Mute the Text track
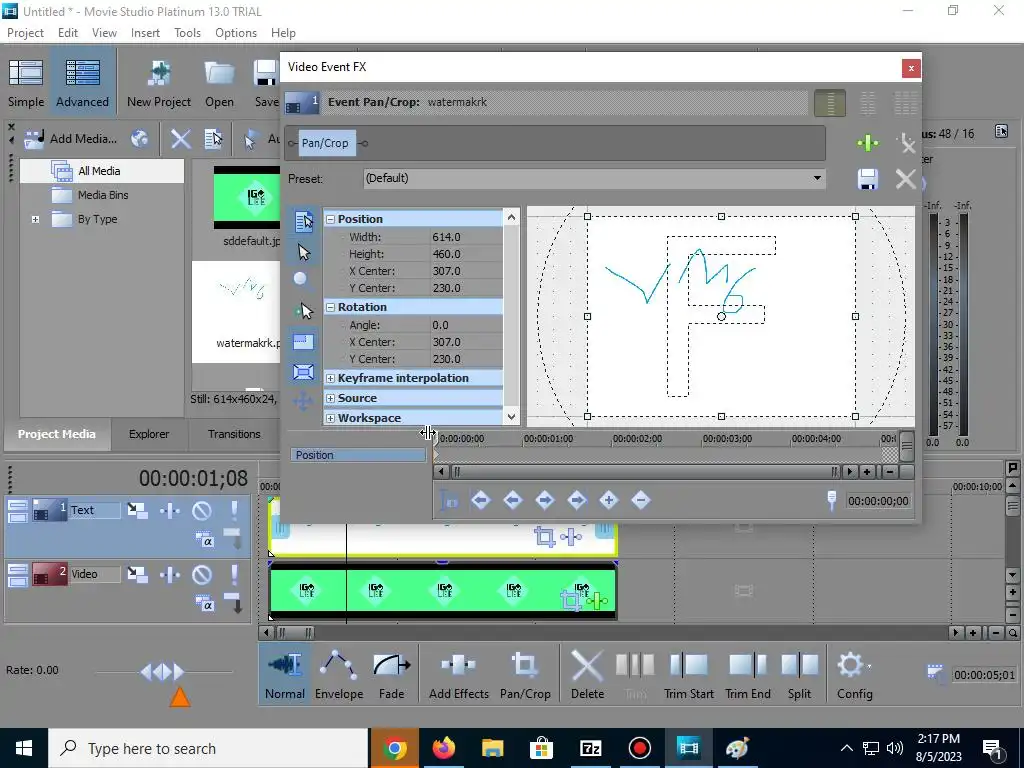 point(202,510)
